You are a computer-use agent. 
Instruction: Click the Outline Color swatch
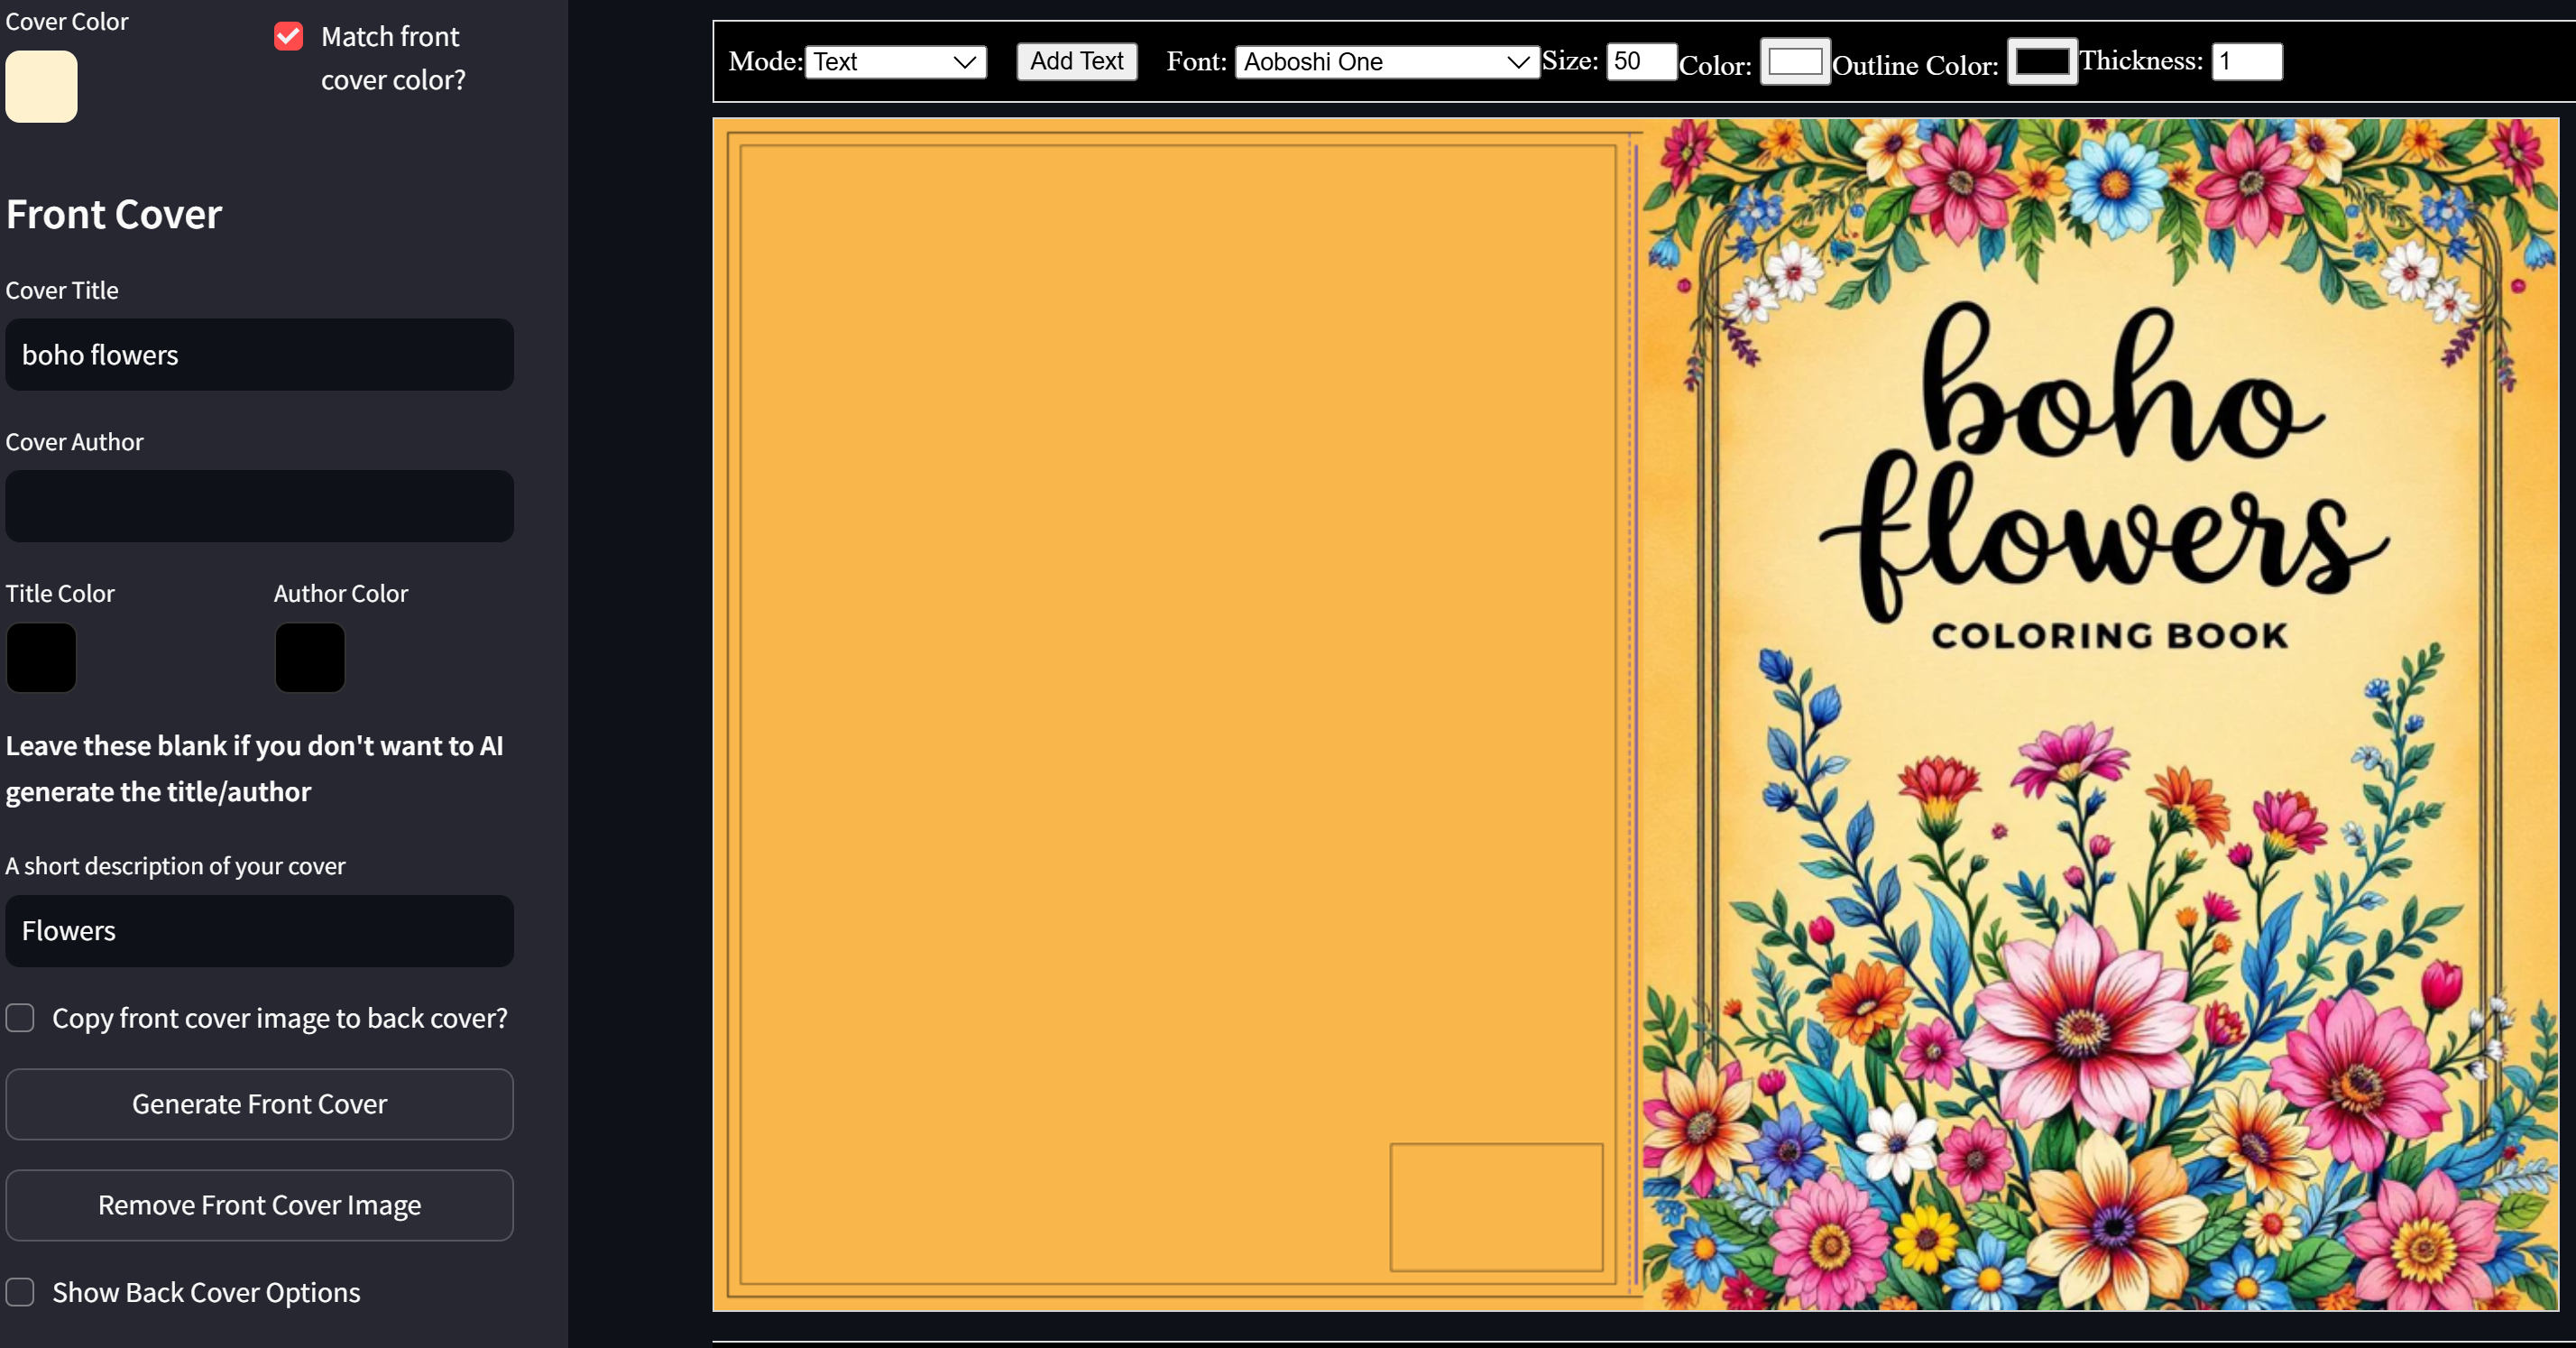tap(2042, 61)
